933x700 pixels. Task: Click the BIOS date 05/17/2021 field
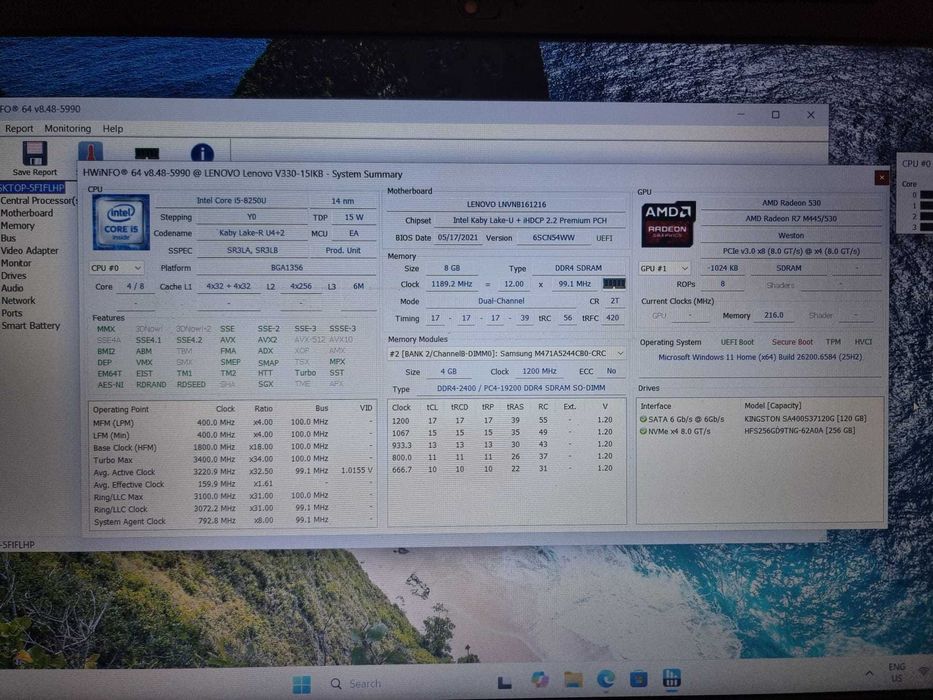coord(458,237)
